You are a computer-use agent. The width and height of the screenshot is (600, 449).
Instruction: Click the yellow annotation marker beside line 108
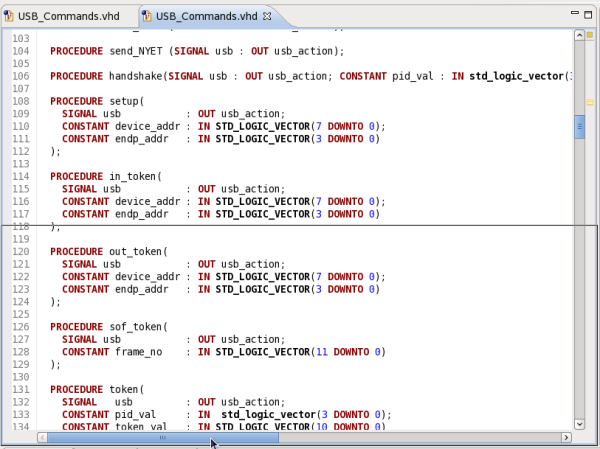(x=590, y=102)
